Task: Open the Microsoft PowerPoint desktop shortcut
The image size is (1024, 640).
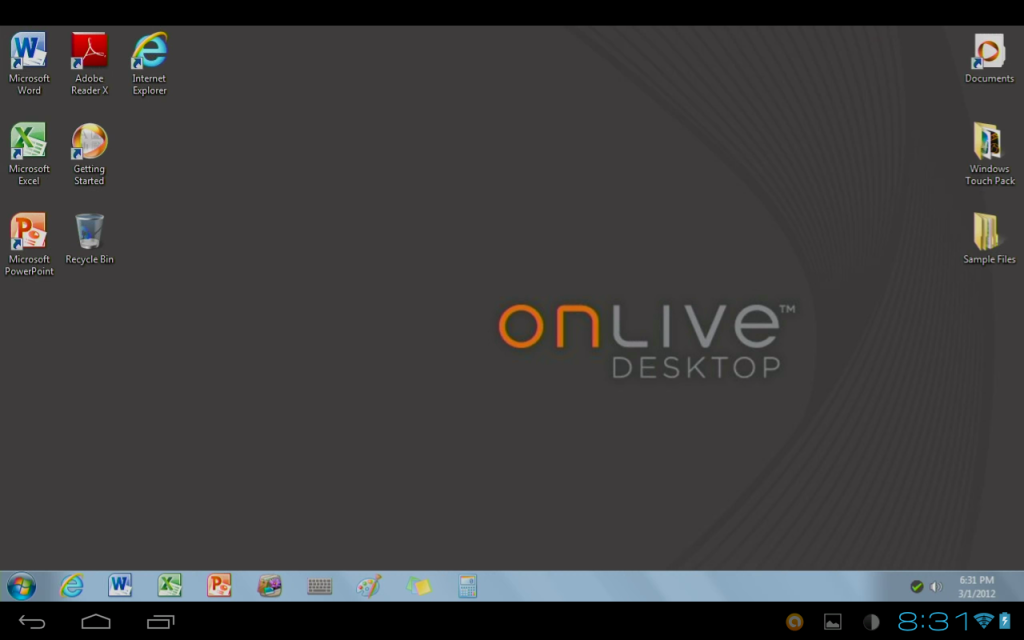Action: point(29,244)
